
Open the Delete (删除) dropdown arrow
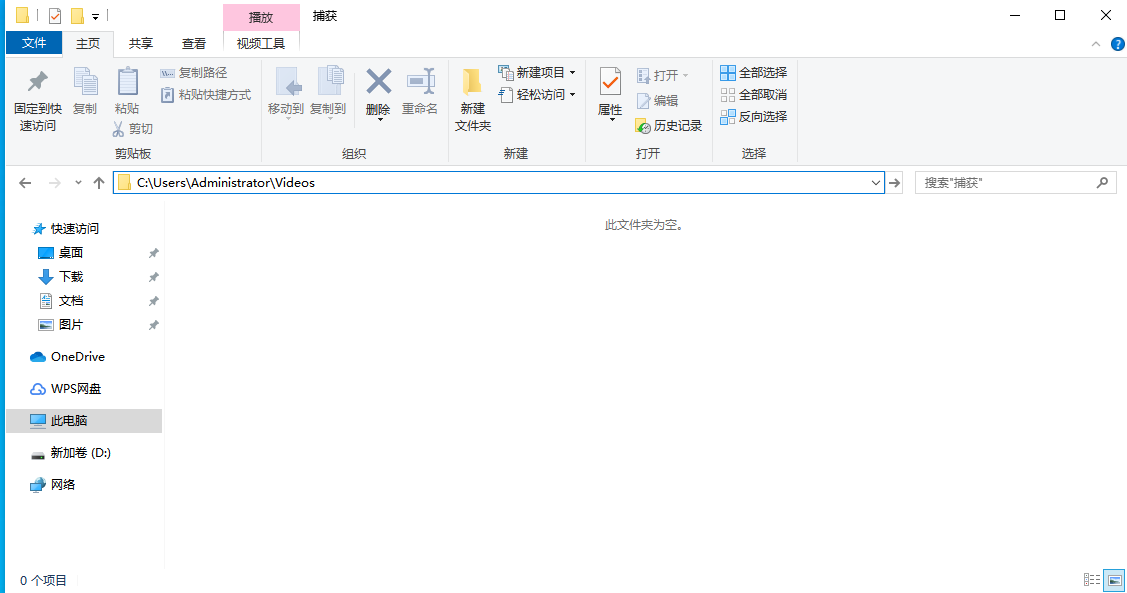[x=379, y=120]
